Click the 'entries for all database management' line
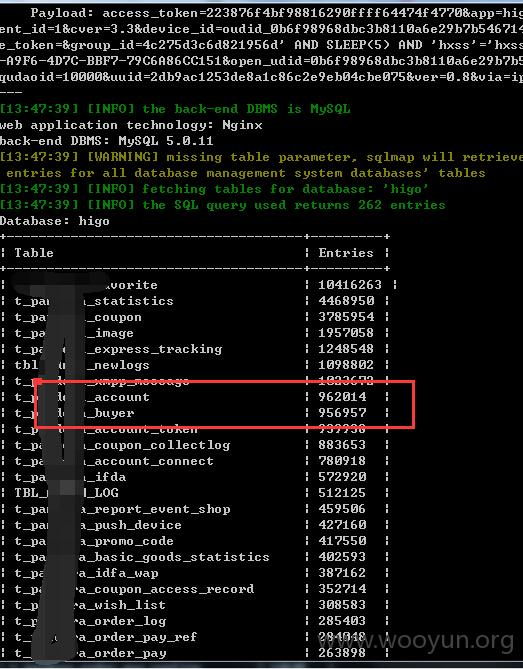 pyautogui.click(x=245, y=173)
